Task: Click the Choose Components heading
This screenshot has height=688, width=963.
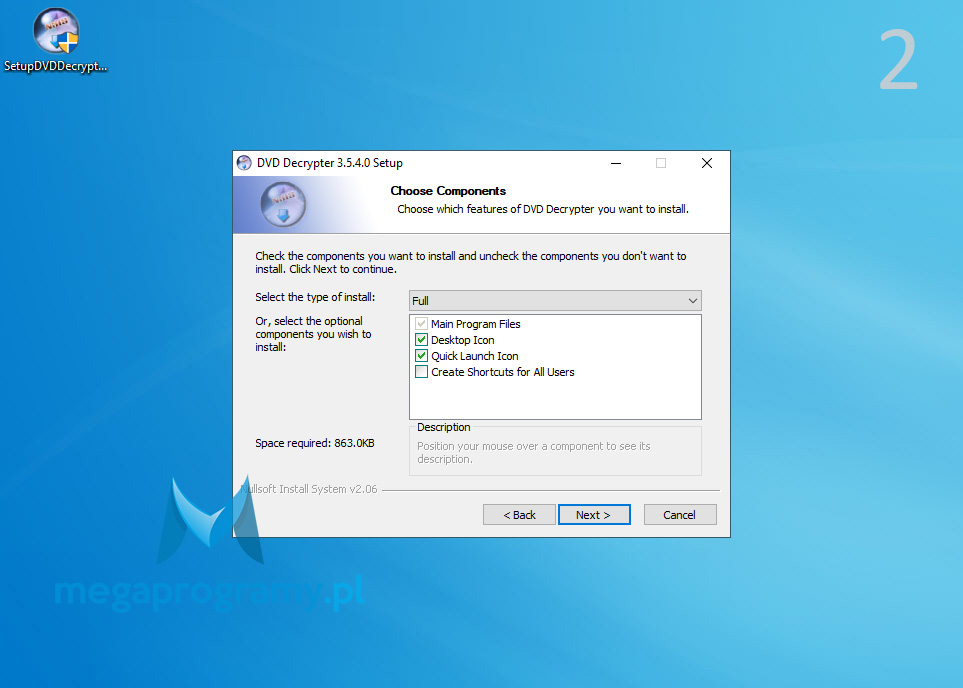Action: 448,190
